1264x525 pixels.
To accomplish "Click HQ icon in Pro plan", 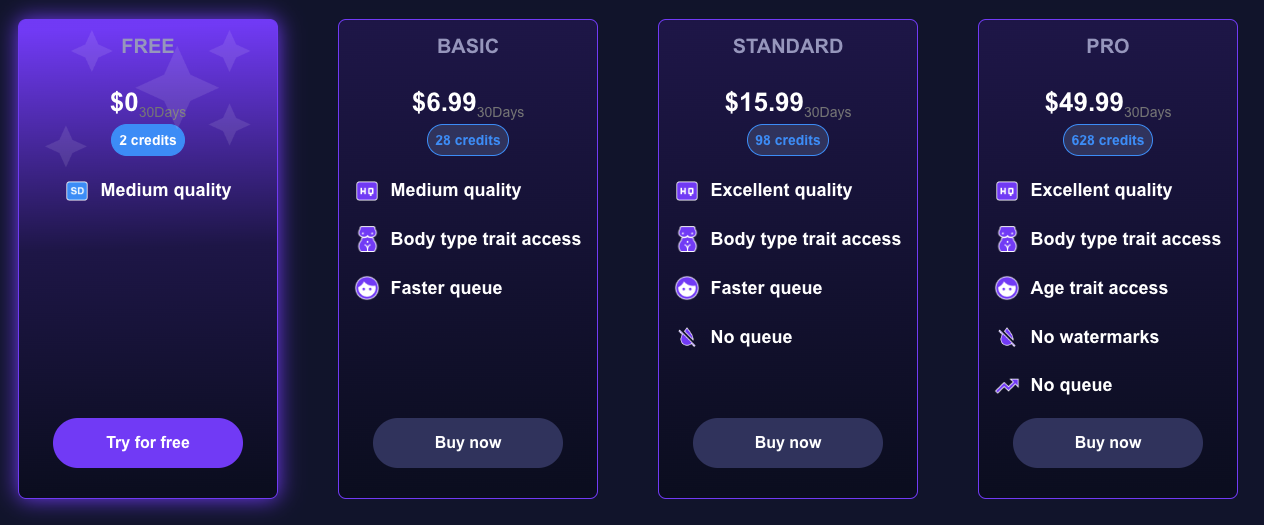I will [x=1007, y=191].
